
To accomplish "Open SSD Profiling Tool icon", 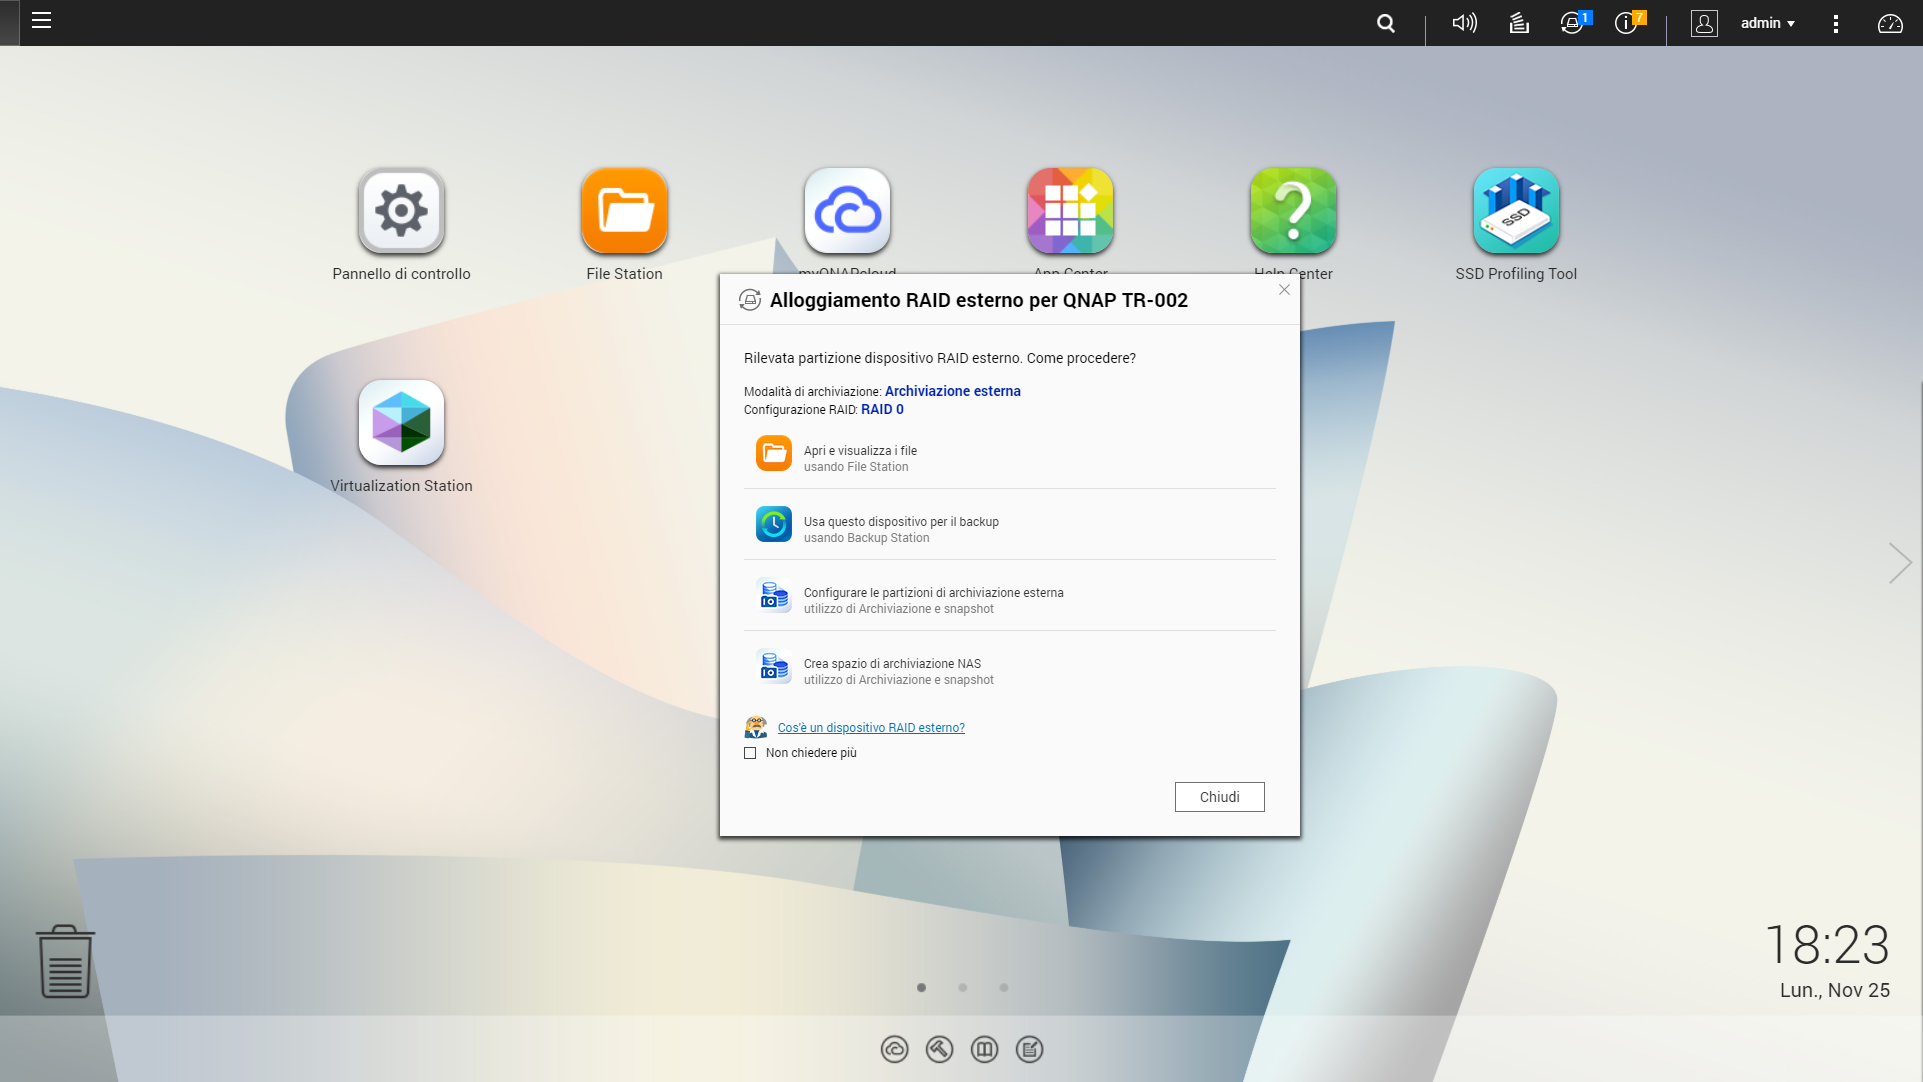I will [x=1516, y=211].
